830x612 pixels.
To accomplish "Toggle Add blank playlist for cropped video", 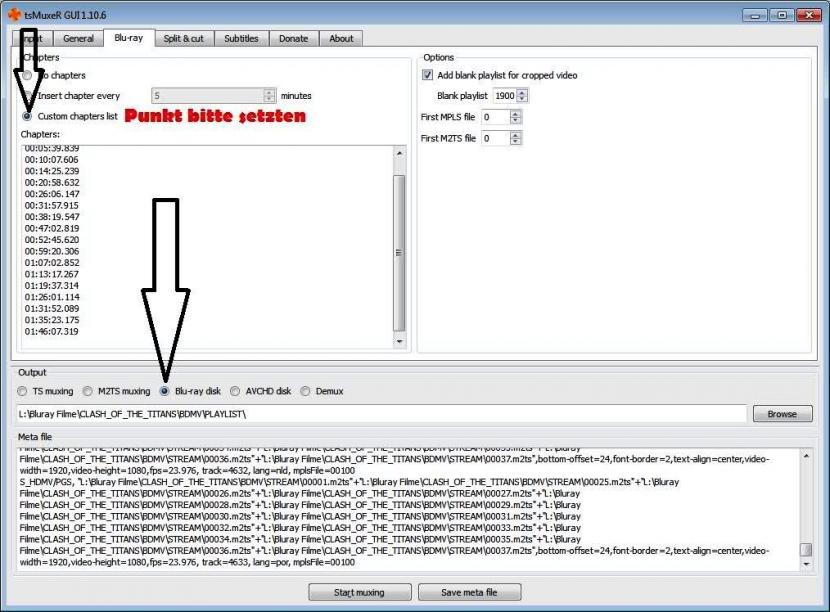I will 428,75.
